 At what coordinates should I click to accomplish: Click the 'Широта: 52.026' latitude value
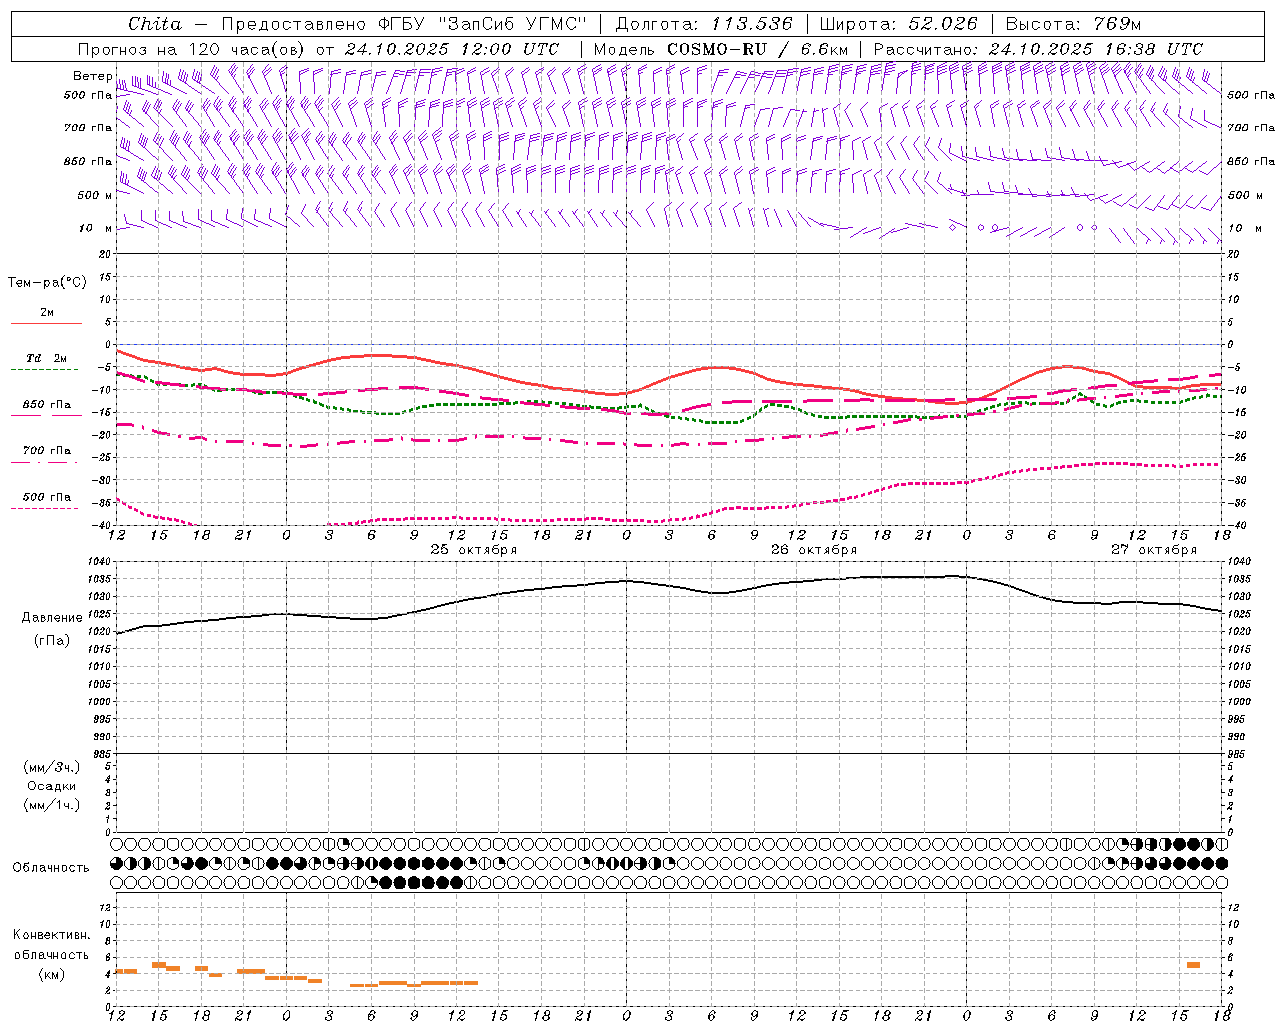(898, 24)
